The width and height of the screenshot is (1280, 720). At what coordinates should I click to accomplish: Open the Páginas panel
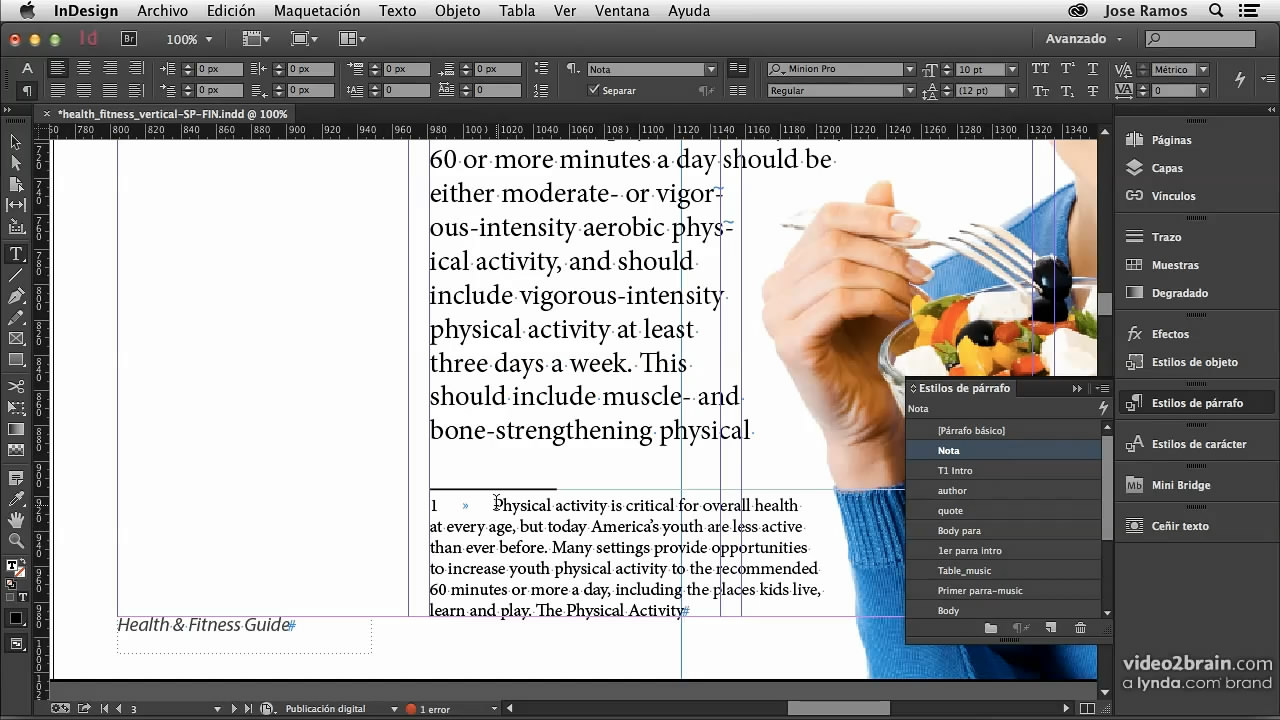tap(1171, 140)
